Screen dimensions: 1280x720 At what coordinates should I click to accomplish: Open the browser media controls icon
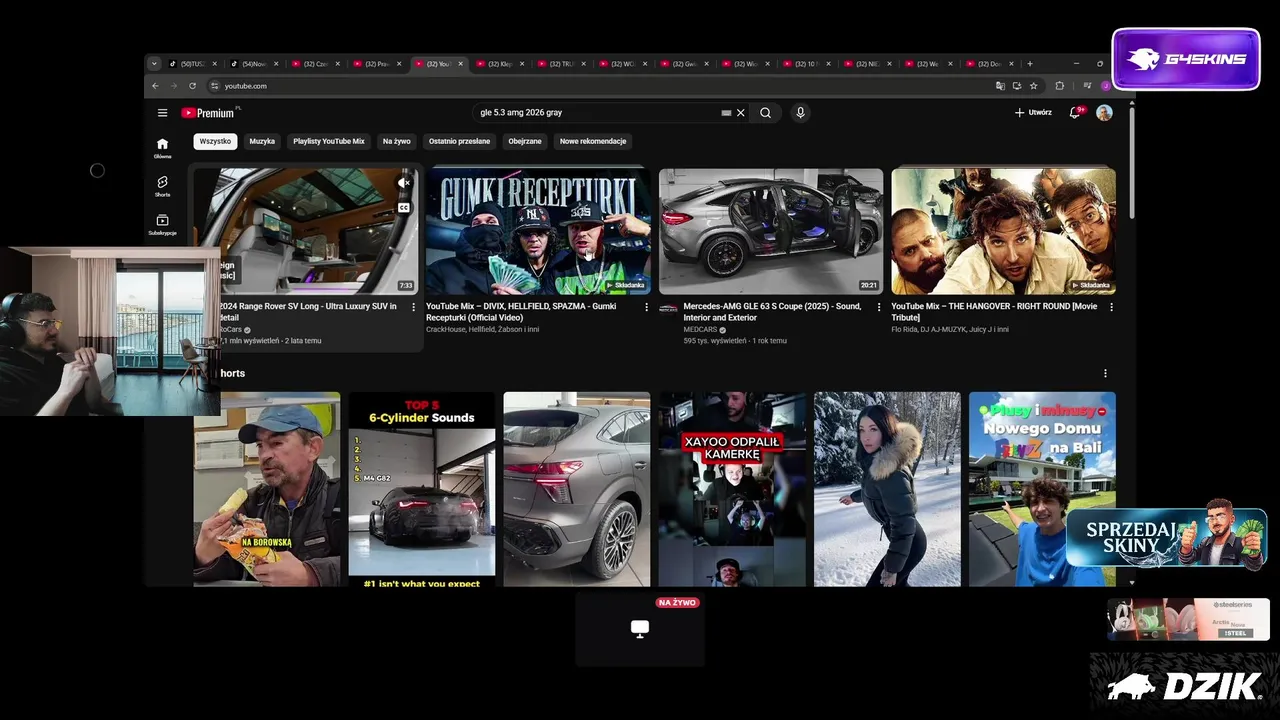[x=1087, y=86]
